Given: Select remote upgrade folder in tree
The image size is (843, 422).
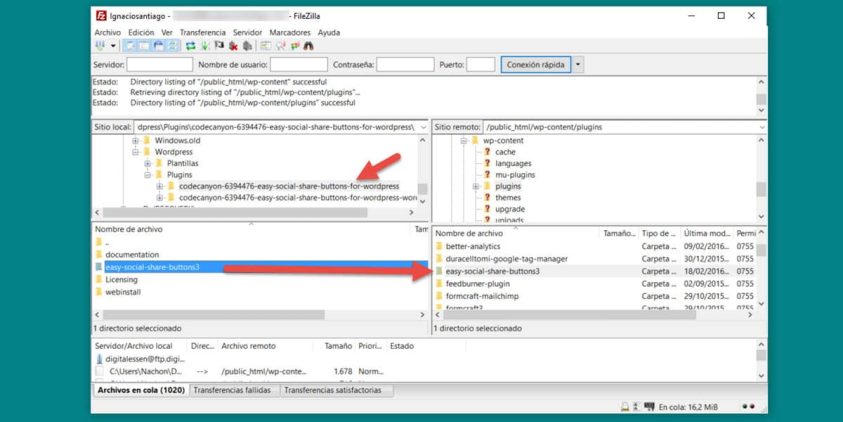Looking at the screenshot, I should [510, 209].
